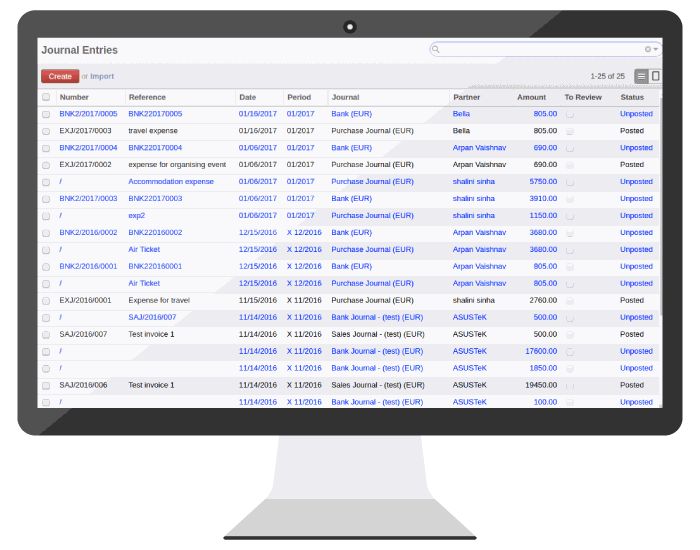
Task: Click Posted status in EXJ/2017/0002 row
Action: tap(632, 165)
